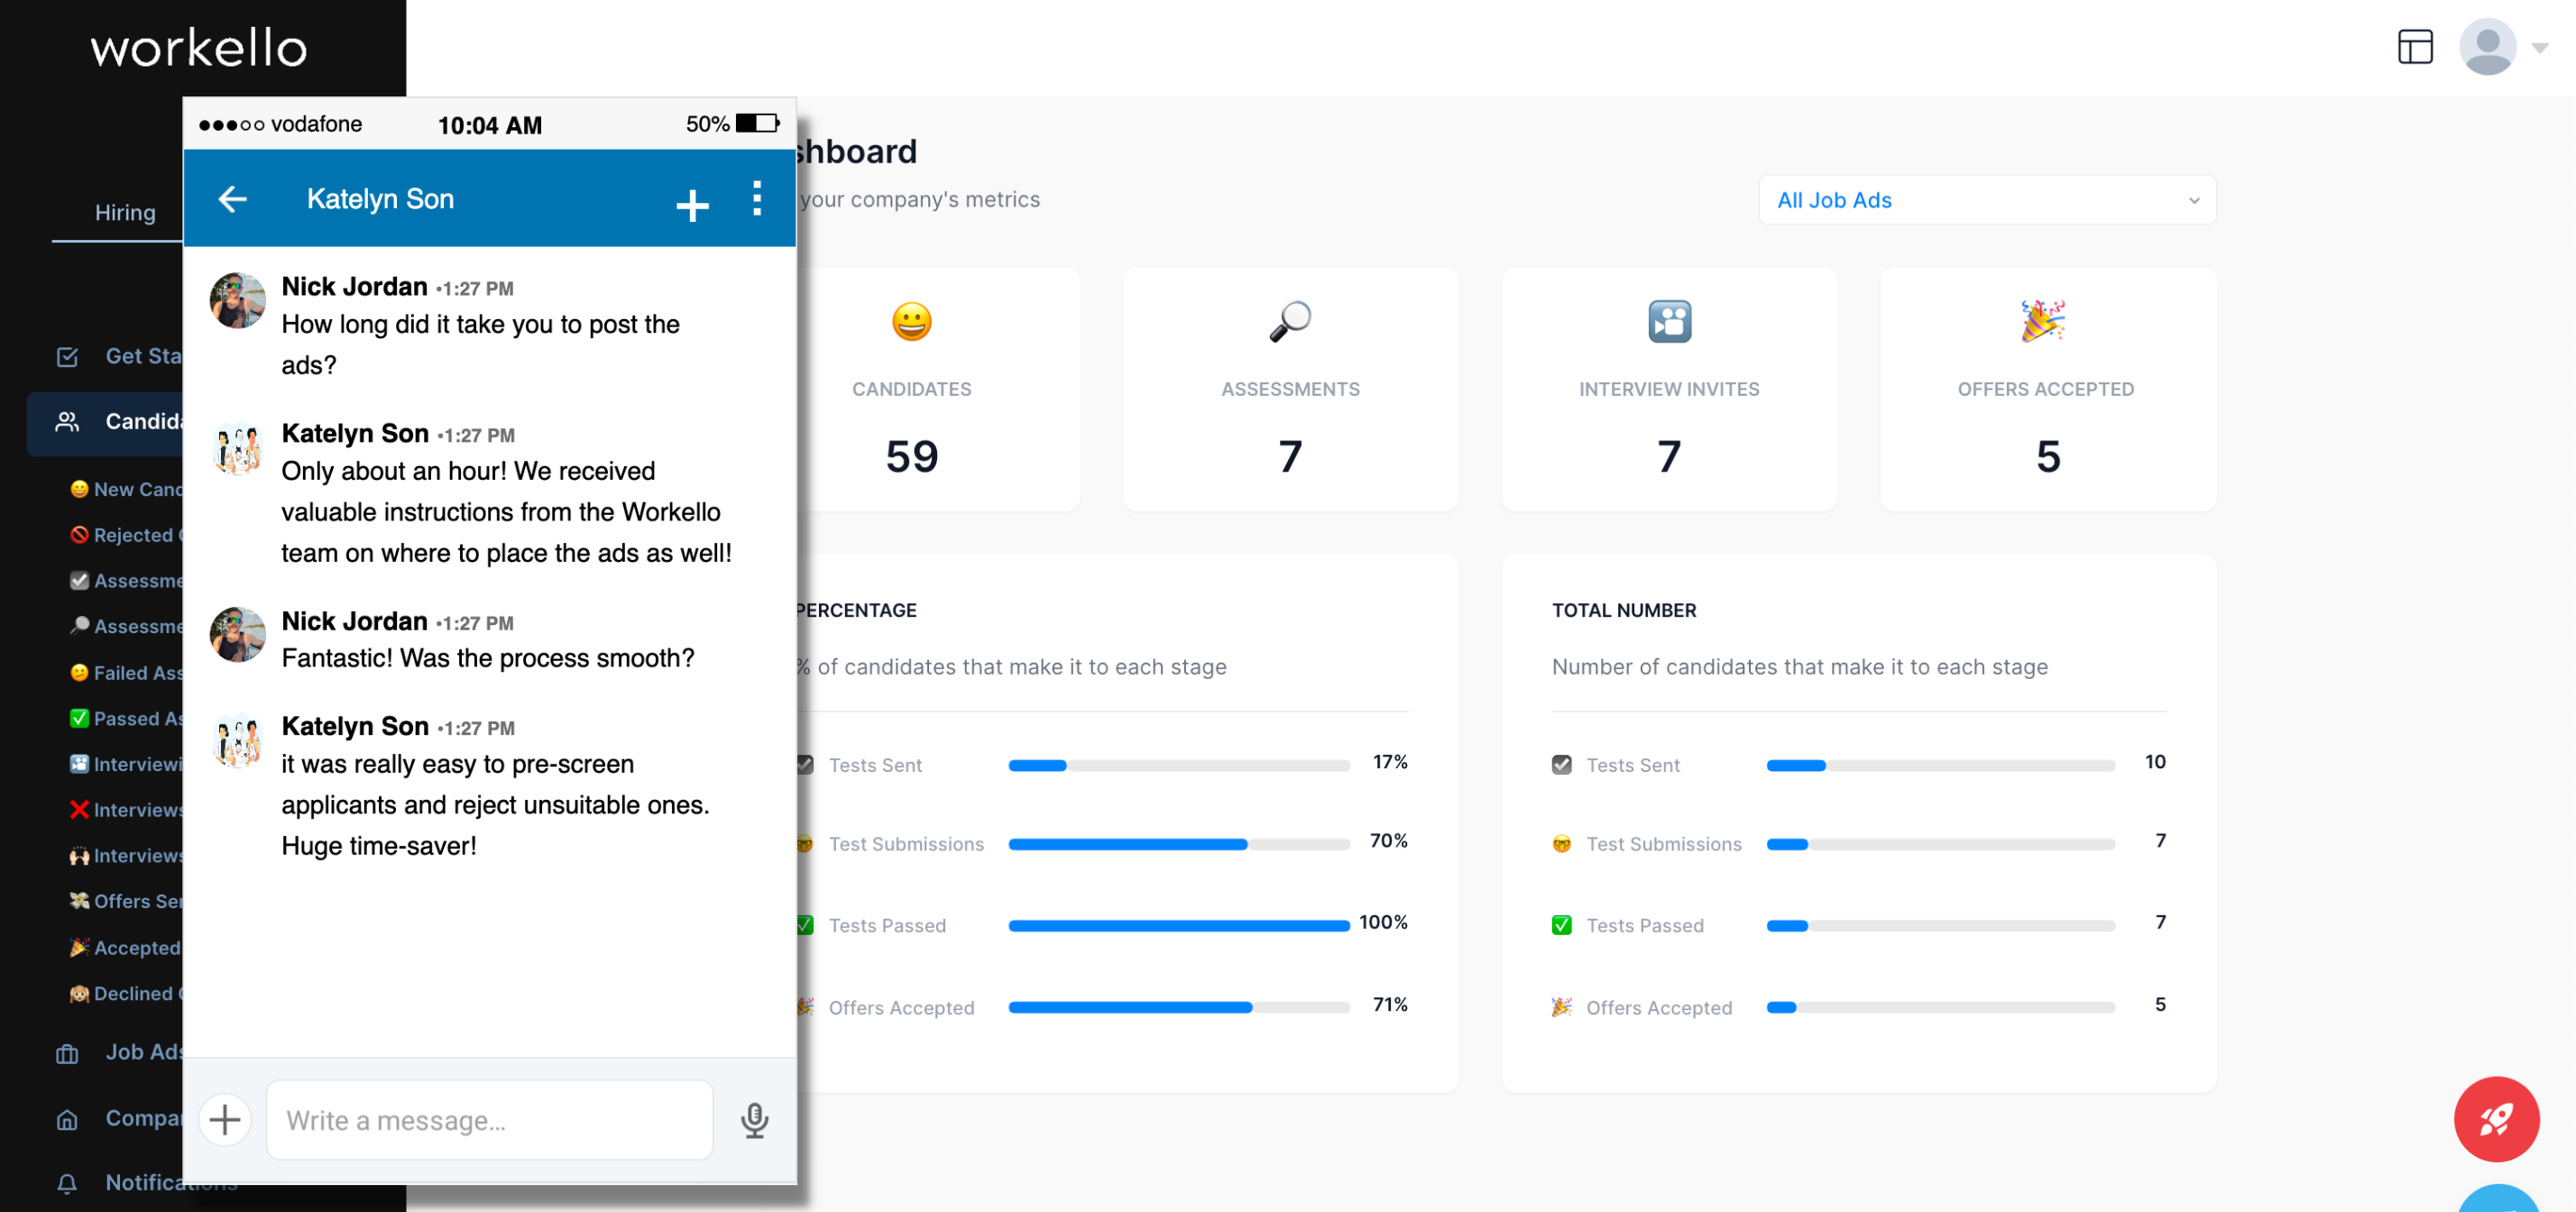Switch to the Hiring tab
2576x1212 pixels.
click(125, 213)
